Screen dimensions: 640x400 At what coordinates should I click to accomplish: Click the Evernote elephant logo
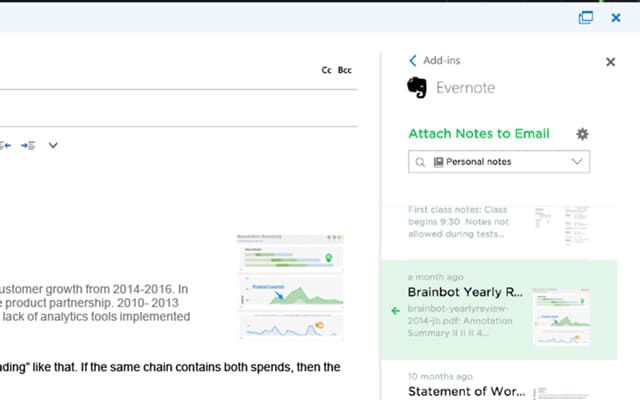coord(417,87)
